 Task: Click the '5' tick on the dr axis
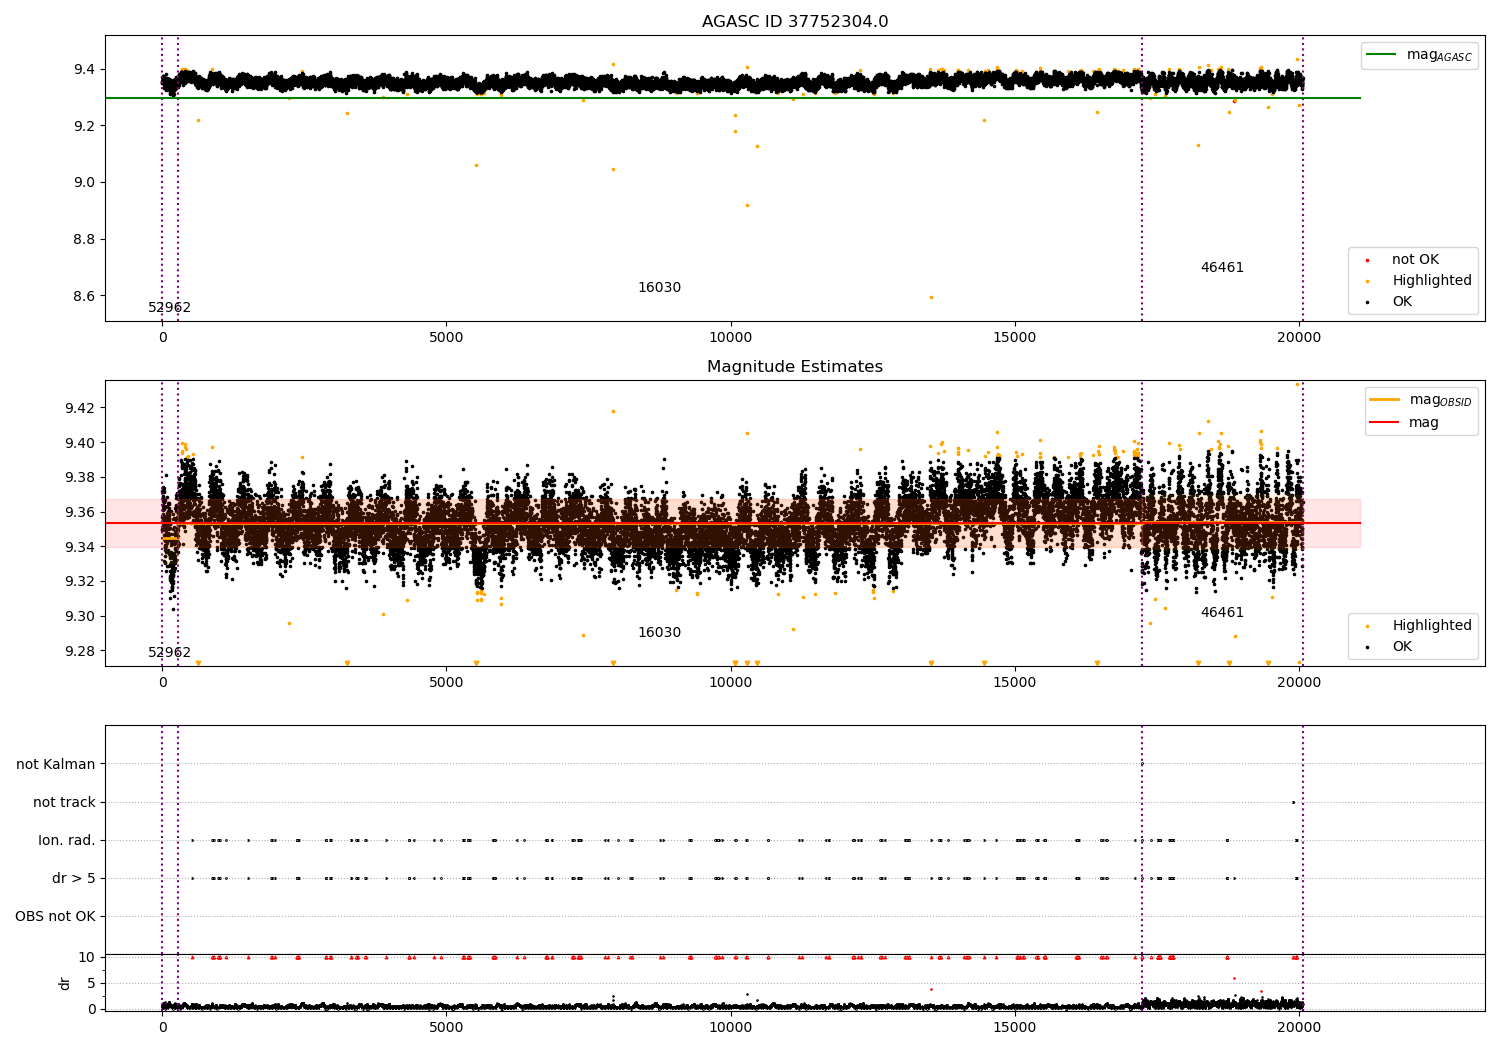click(x=92, y=983)
